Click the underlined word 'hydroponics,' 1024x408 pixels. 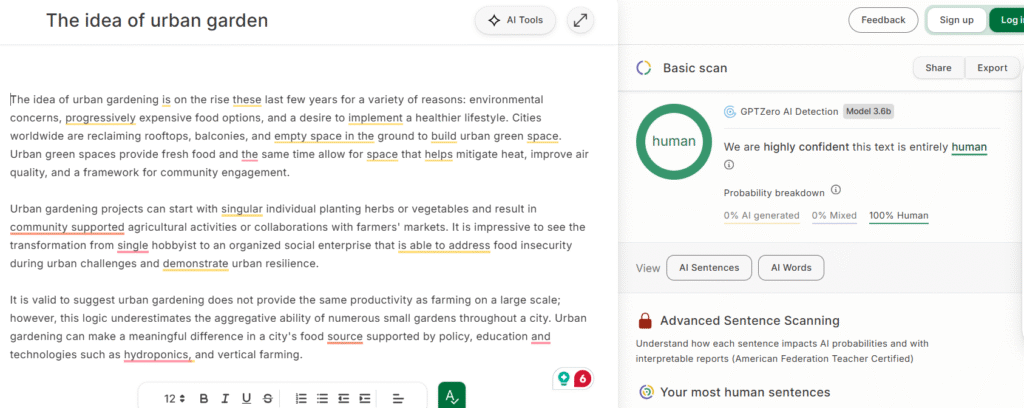click(x=158, y=355)
